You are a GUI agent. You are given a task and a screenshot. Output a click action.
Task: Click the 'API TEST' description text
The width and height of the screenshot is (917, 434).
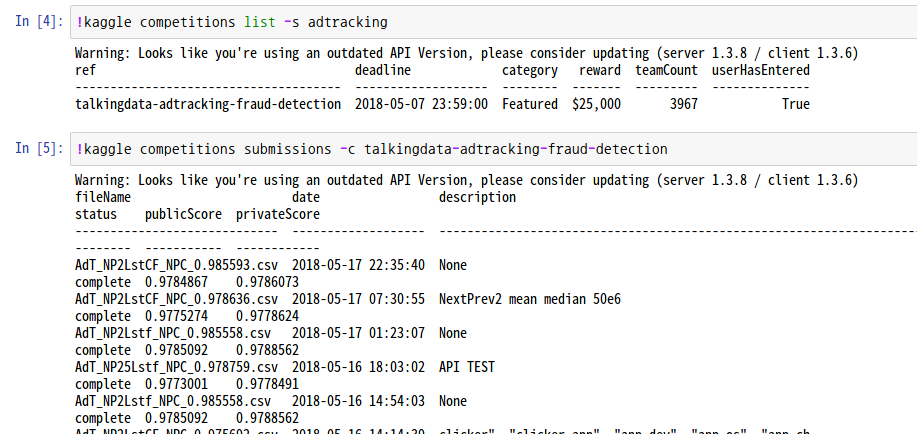click(467, 368)
